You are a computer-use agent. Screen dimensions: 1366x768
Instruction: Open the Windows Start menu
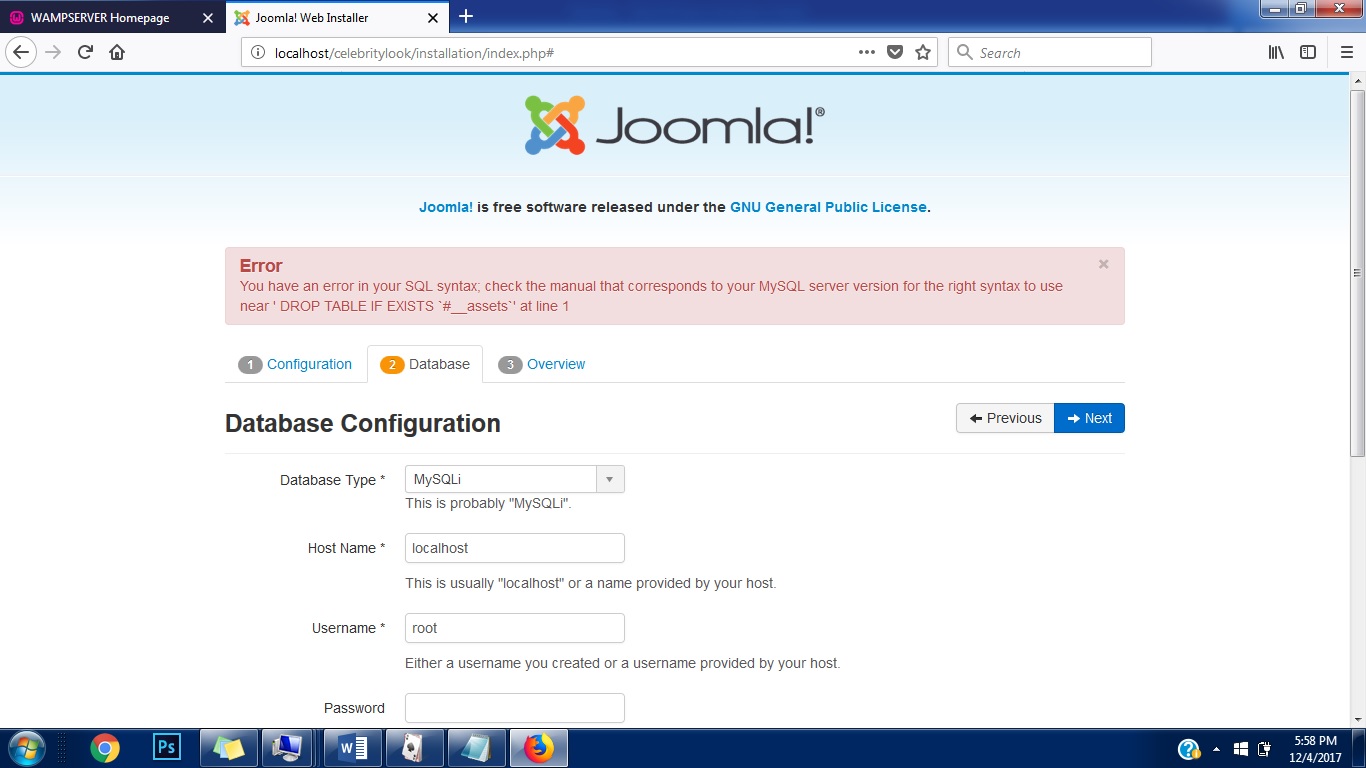(27, 748)
